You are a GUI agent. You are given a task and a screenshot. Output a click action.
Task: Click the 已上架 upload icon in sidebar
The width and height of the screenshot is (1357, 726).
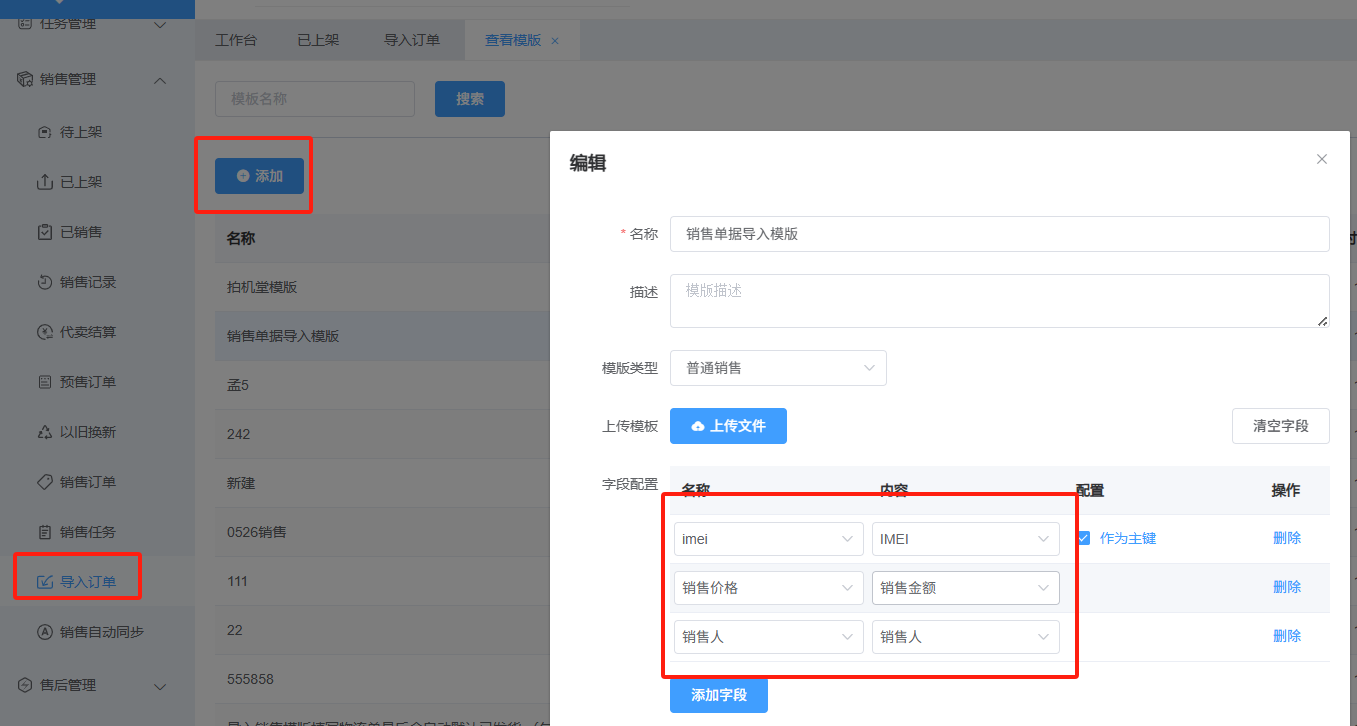coord(44,182)
